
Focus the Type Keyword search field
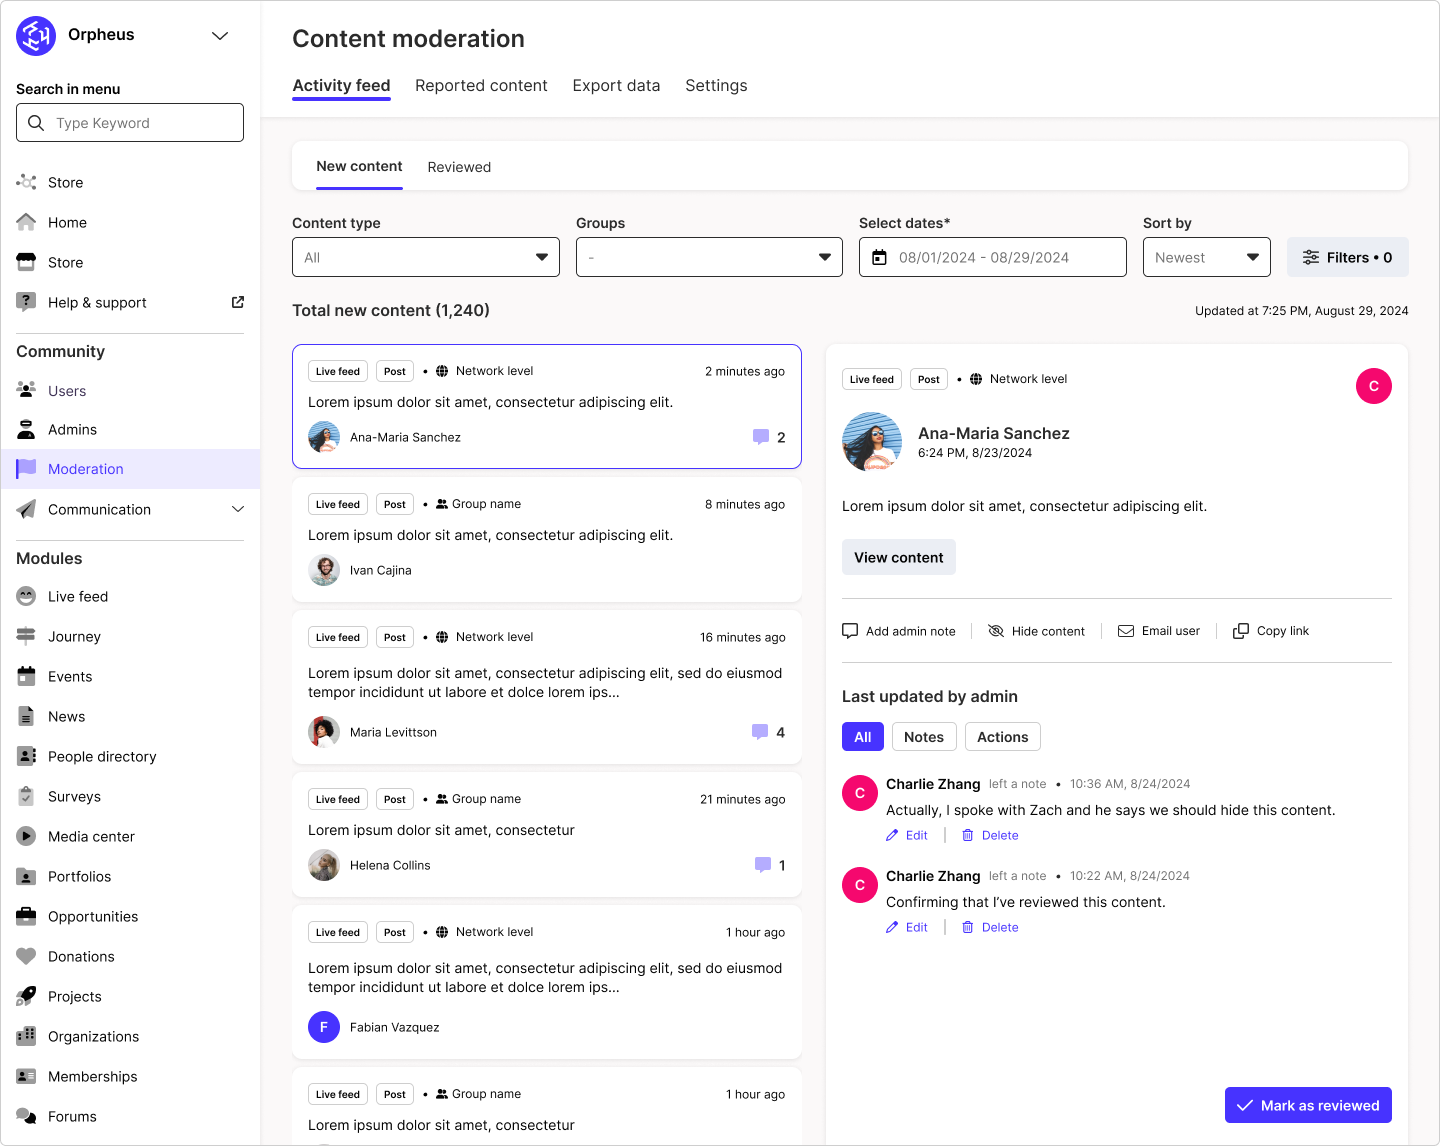click(130, 123)
